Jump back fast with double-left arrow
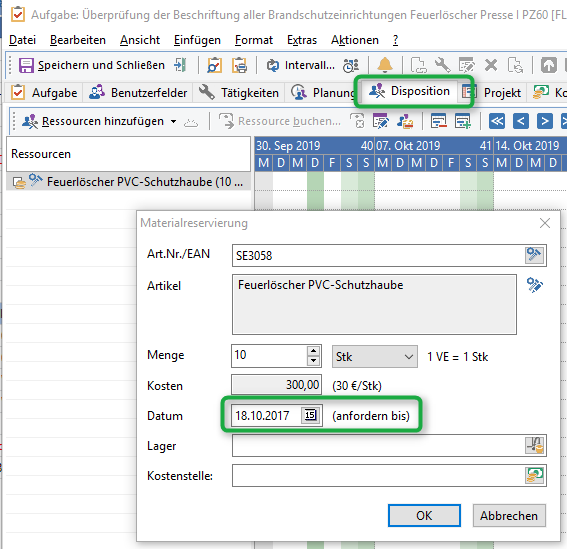Screen dimensions: 567x549 tap(497, 121)
